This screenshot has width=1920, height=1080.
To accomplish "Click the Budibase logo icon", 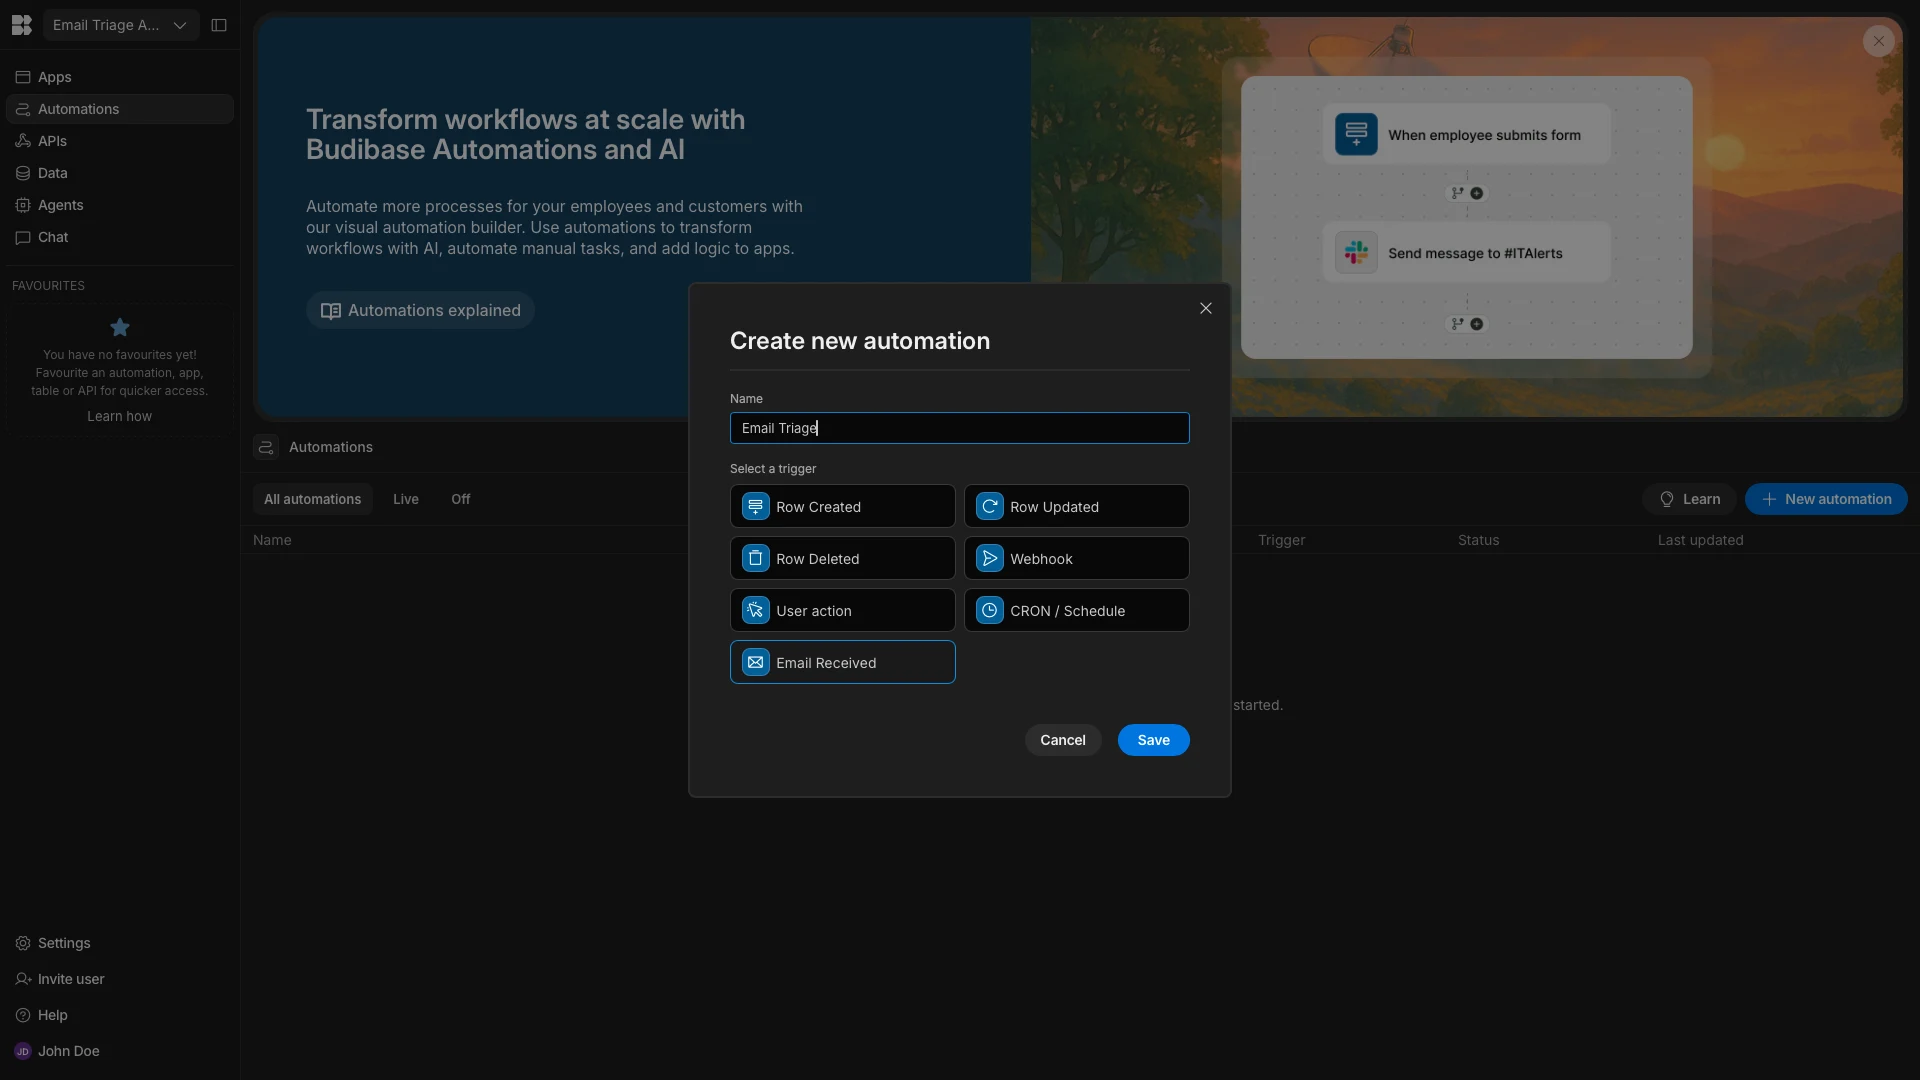I will click(21, 25).
